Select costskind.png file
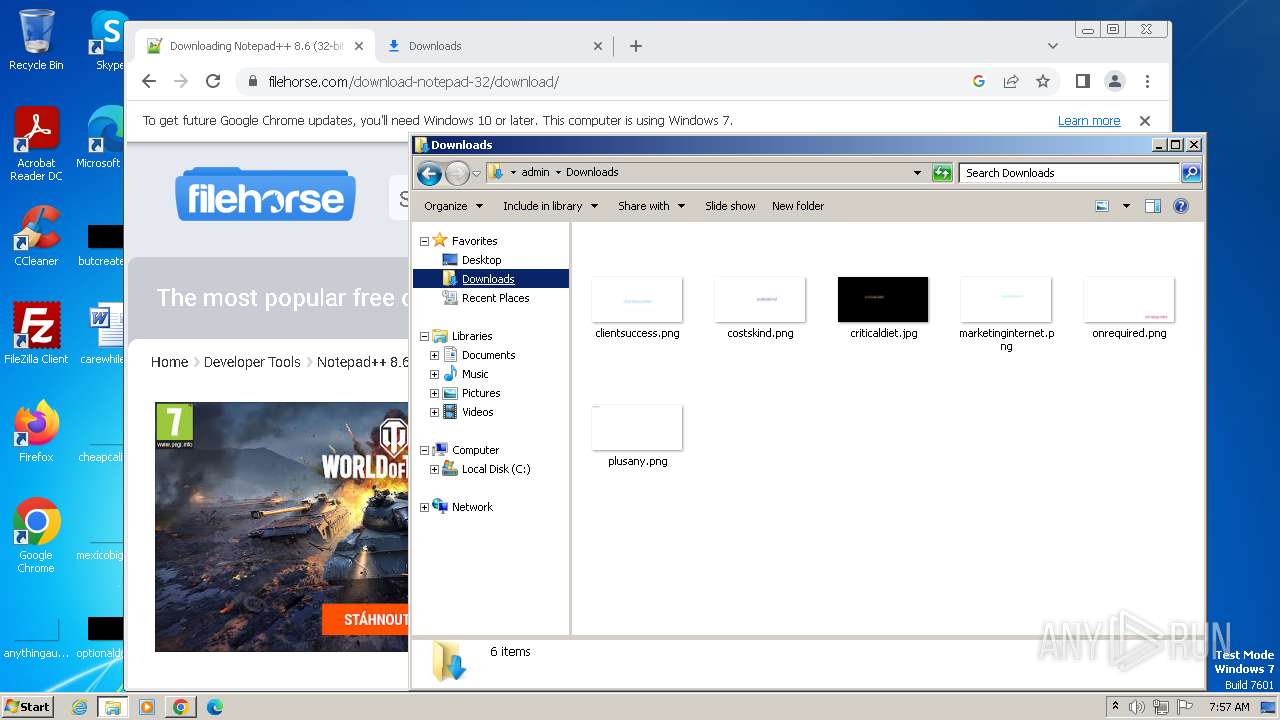 tap(760, 308)
